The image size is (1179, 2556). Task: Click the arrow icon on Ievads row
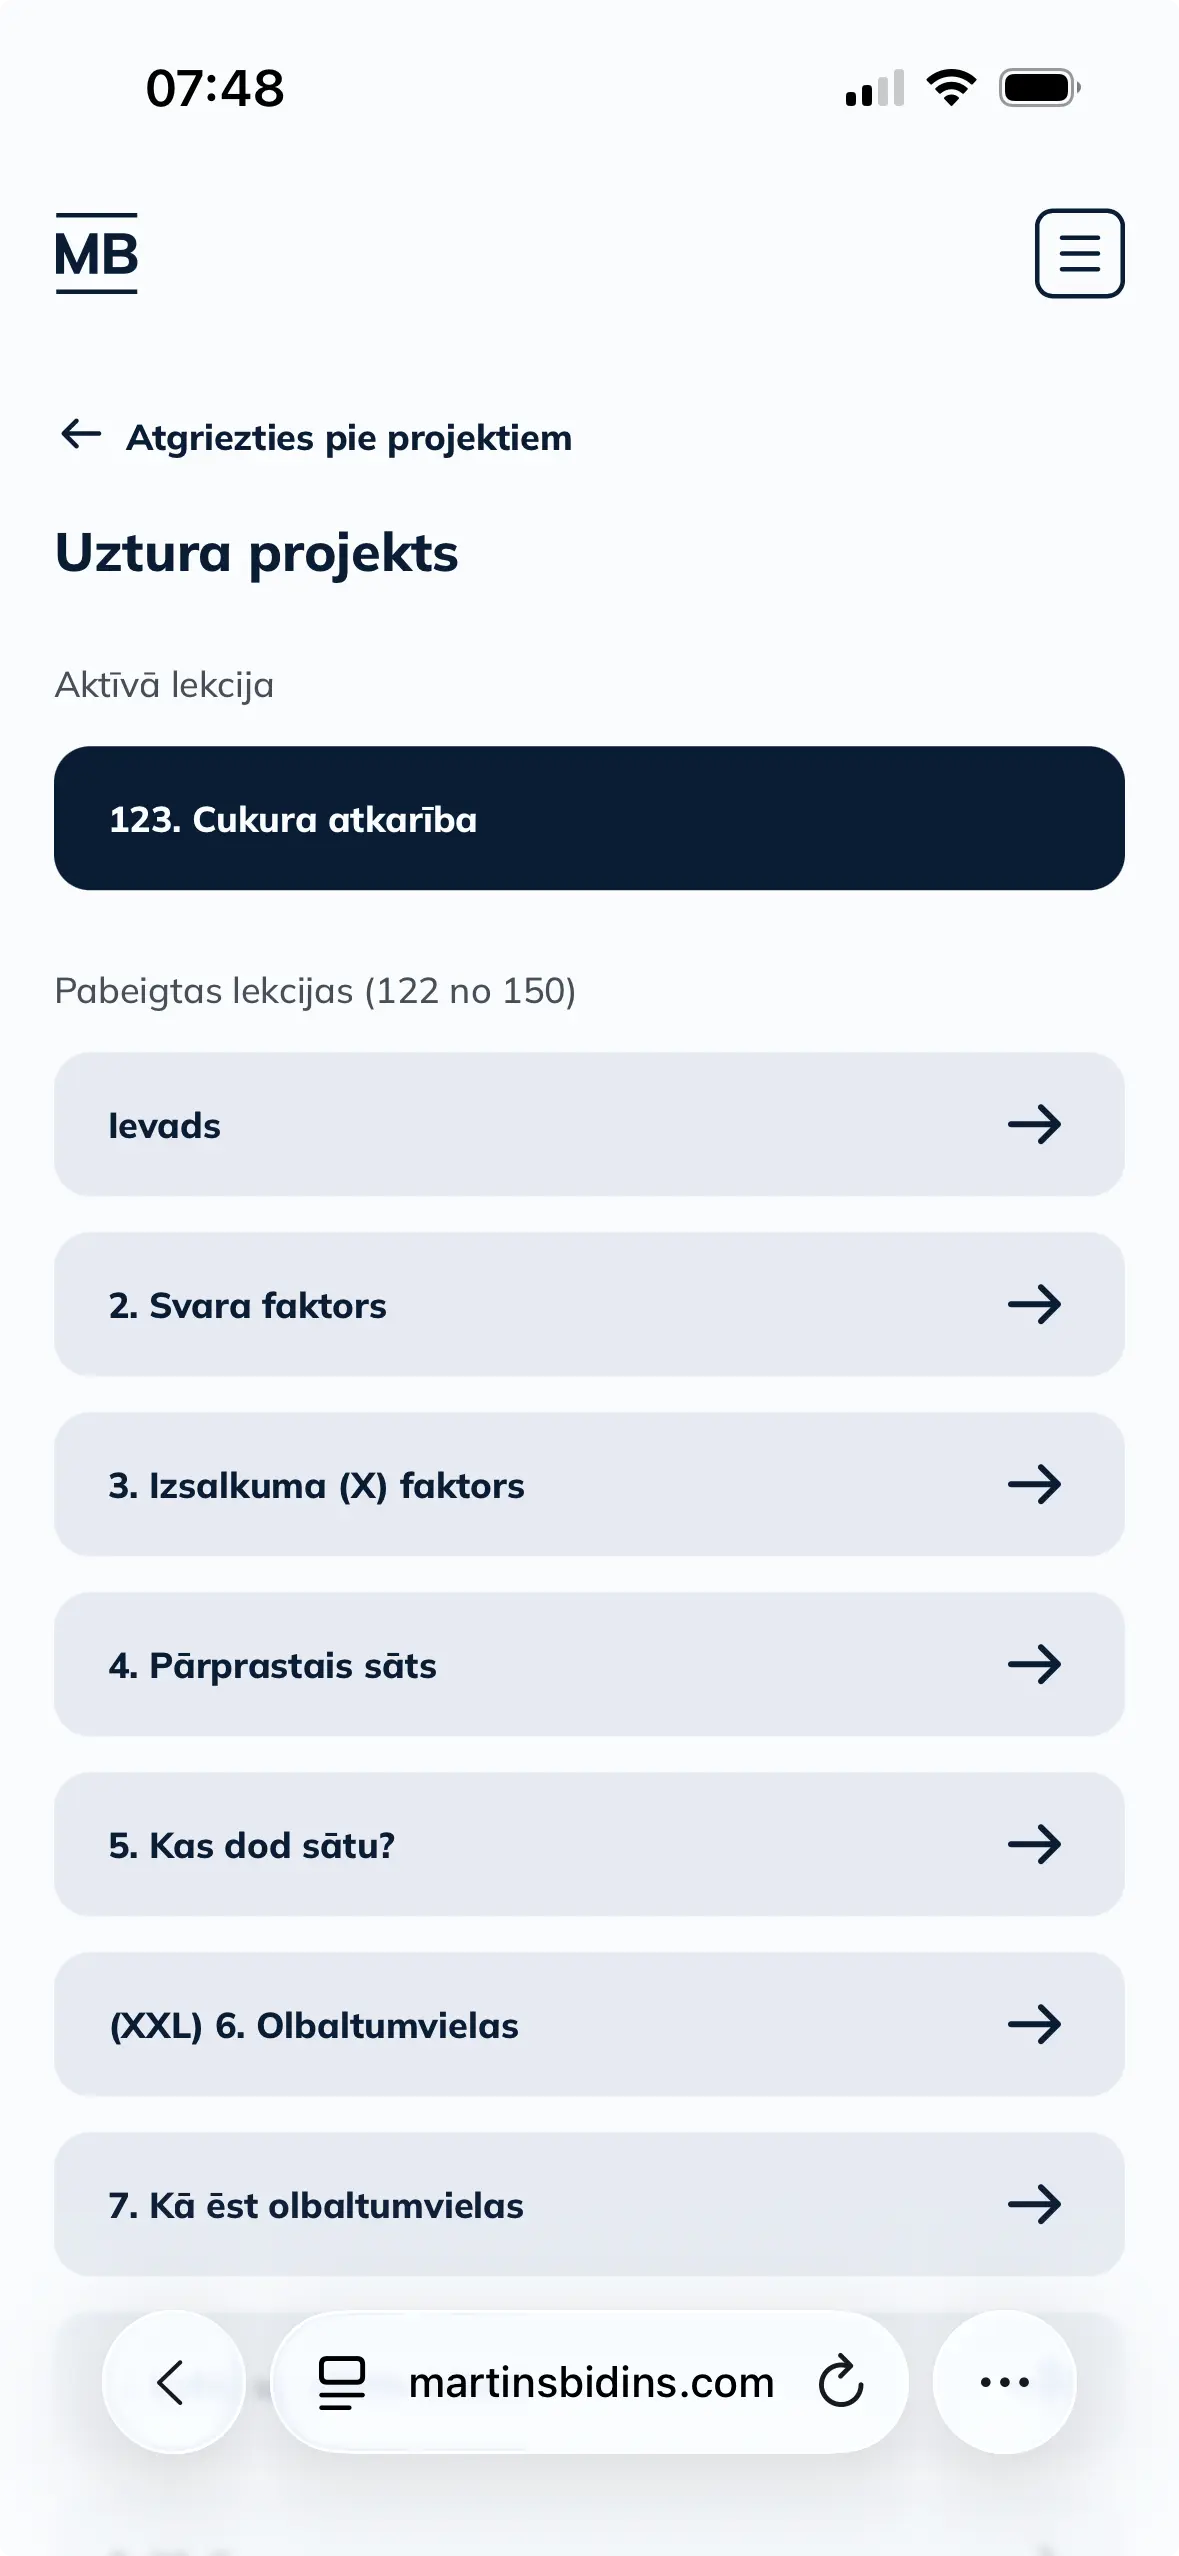1034,1125
